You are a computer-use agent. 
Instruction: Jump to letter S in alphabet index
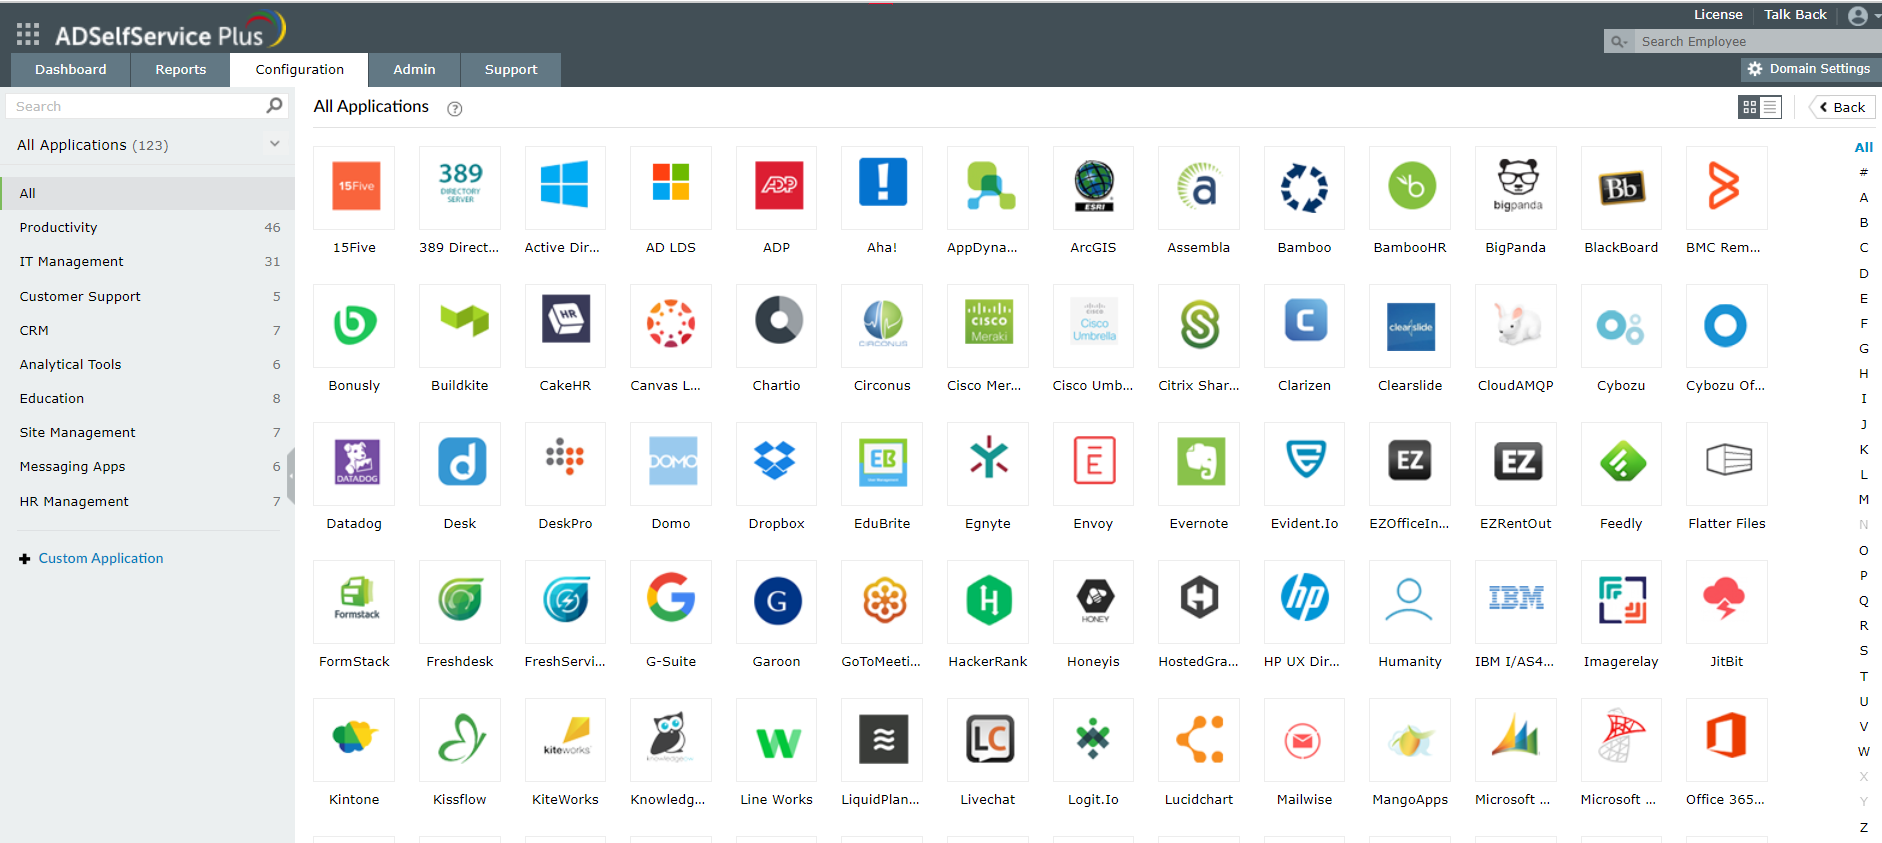coord(1864,650)
